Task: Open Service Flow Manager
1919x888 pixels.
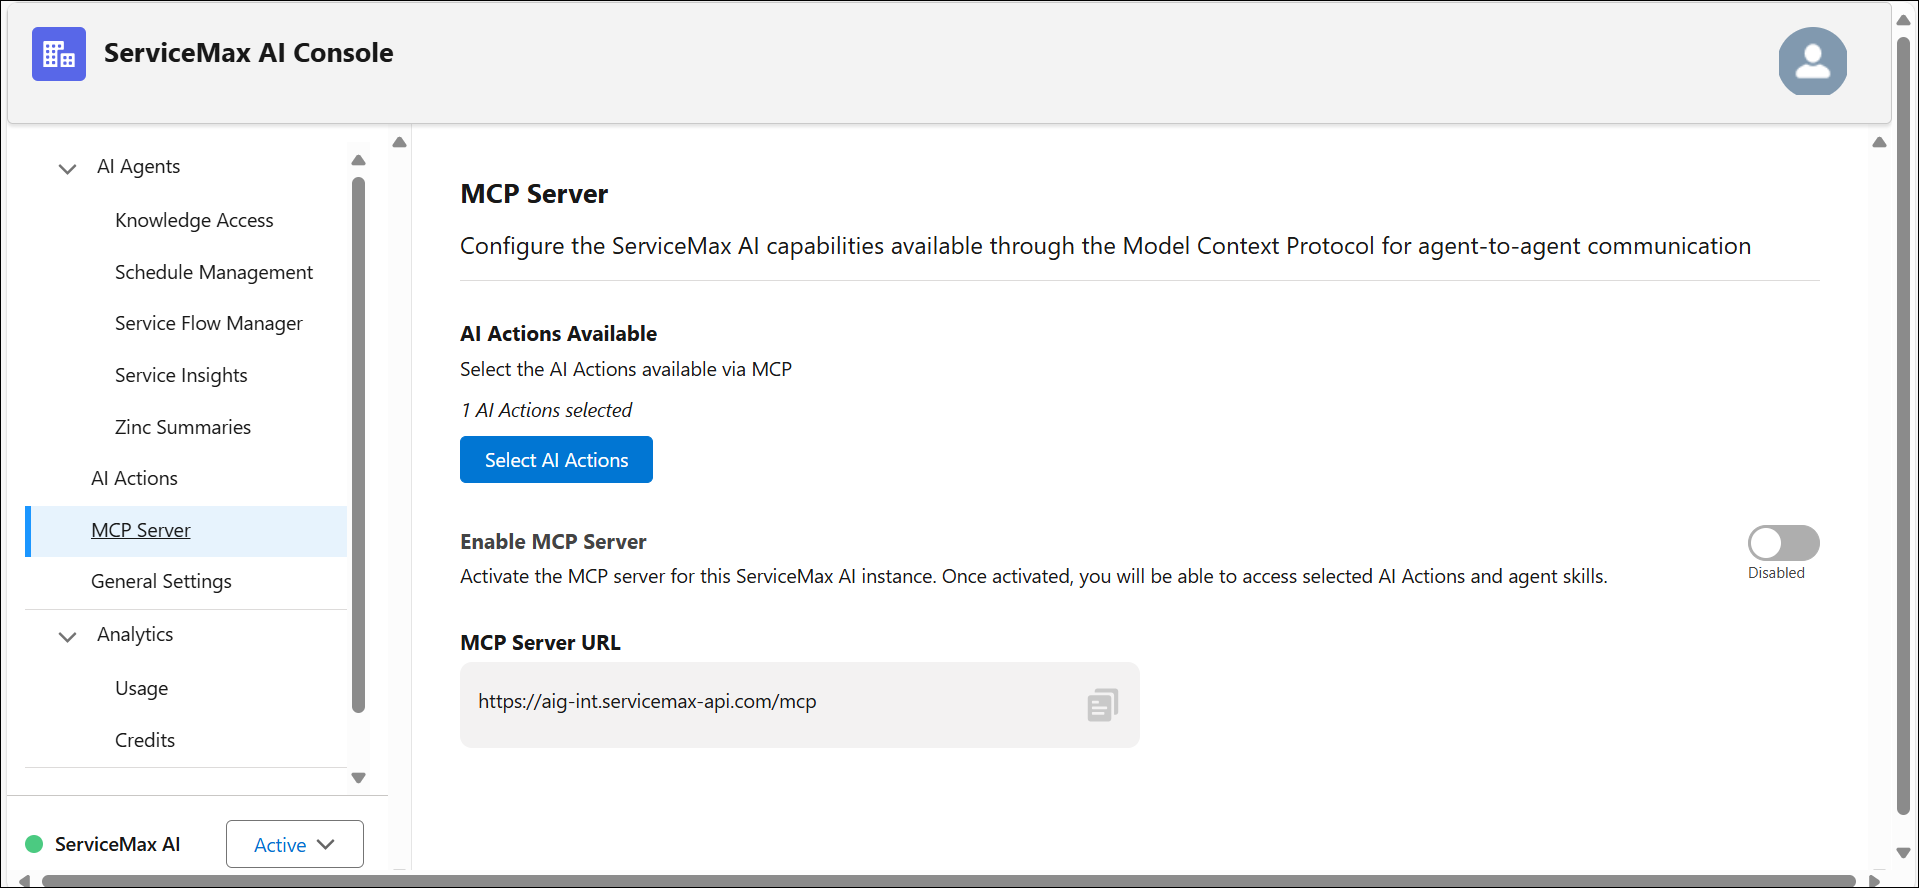Action: click(208, 323)
